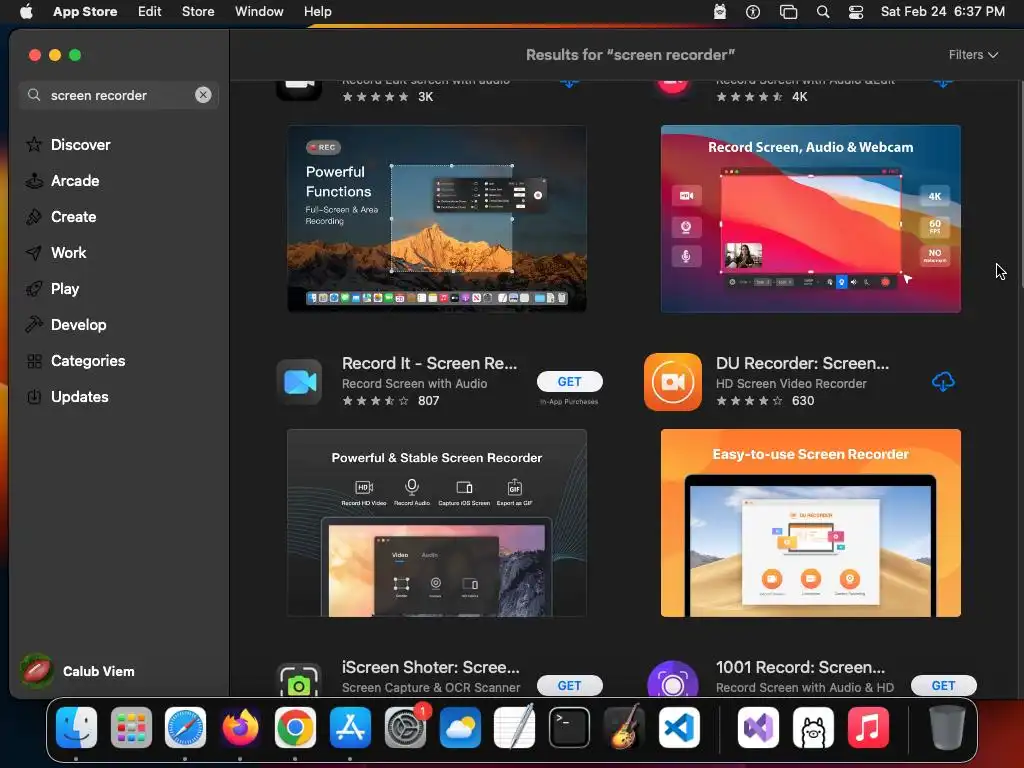Open Terminal from the Dock
1024x768 pixels.
(569, 727)
